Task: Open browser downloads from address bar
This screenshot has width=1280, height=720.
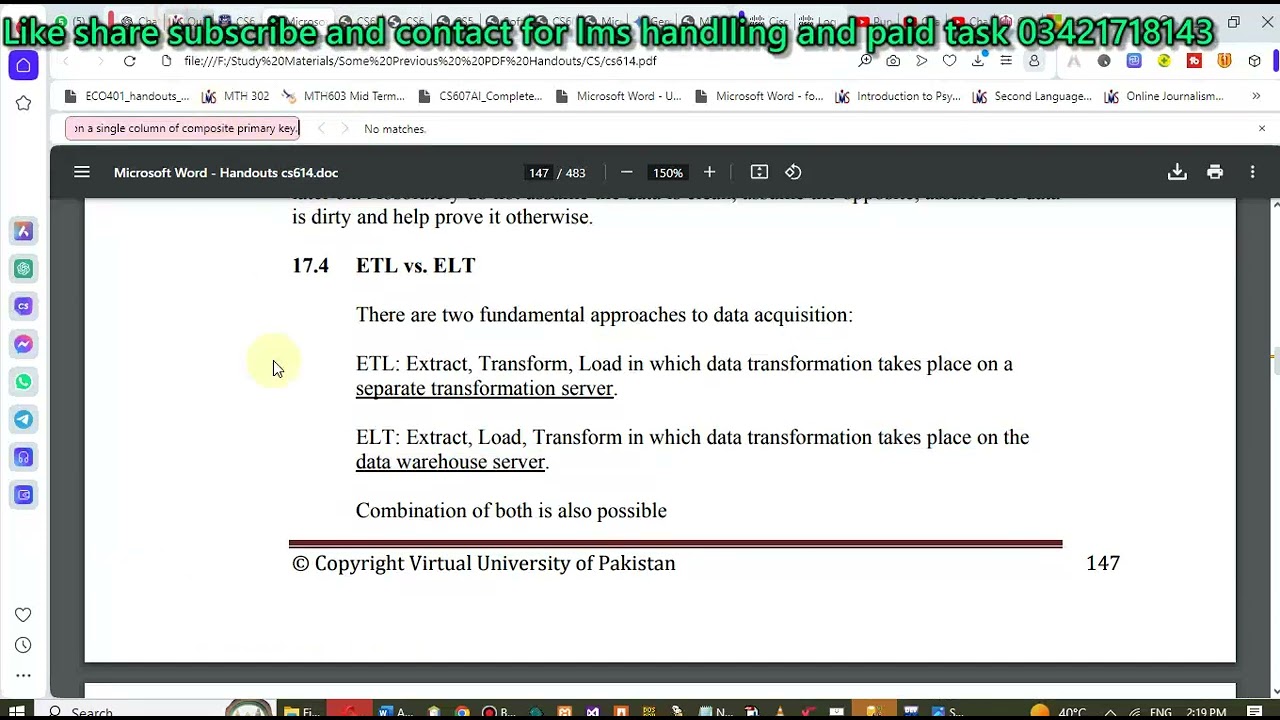Action: click(x=977, y=61)
